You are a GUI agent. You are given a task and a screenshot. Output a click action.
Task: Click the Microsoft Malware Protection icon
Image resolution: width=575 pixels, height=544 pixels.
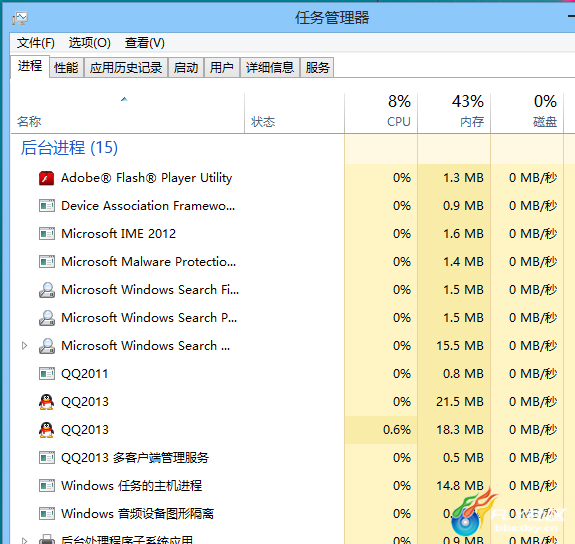click(47, 262)
